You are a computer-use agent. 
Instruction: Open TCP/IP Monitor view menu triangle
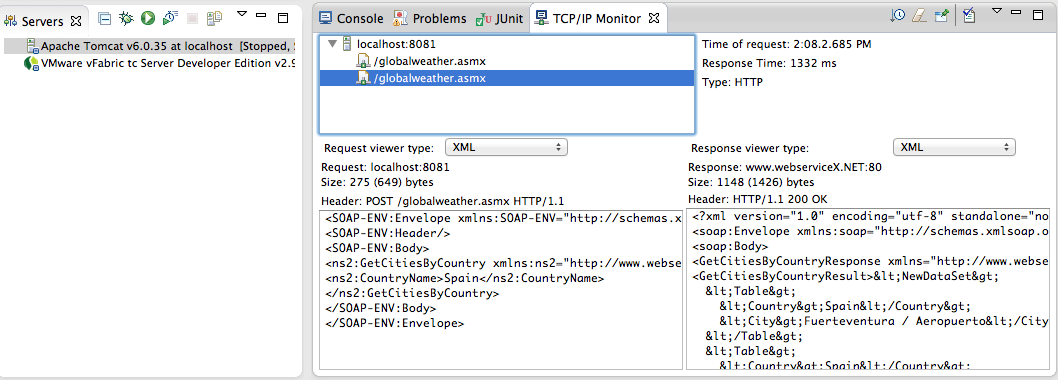(997, 11)
